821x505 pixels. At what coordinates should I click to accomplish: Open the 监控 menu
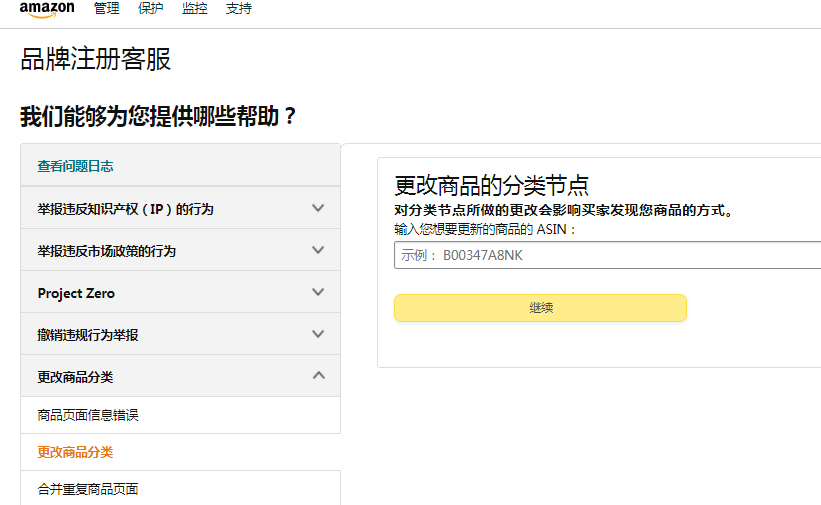(195, 9)
